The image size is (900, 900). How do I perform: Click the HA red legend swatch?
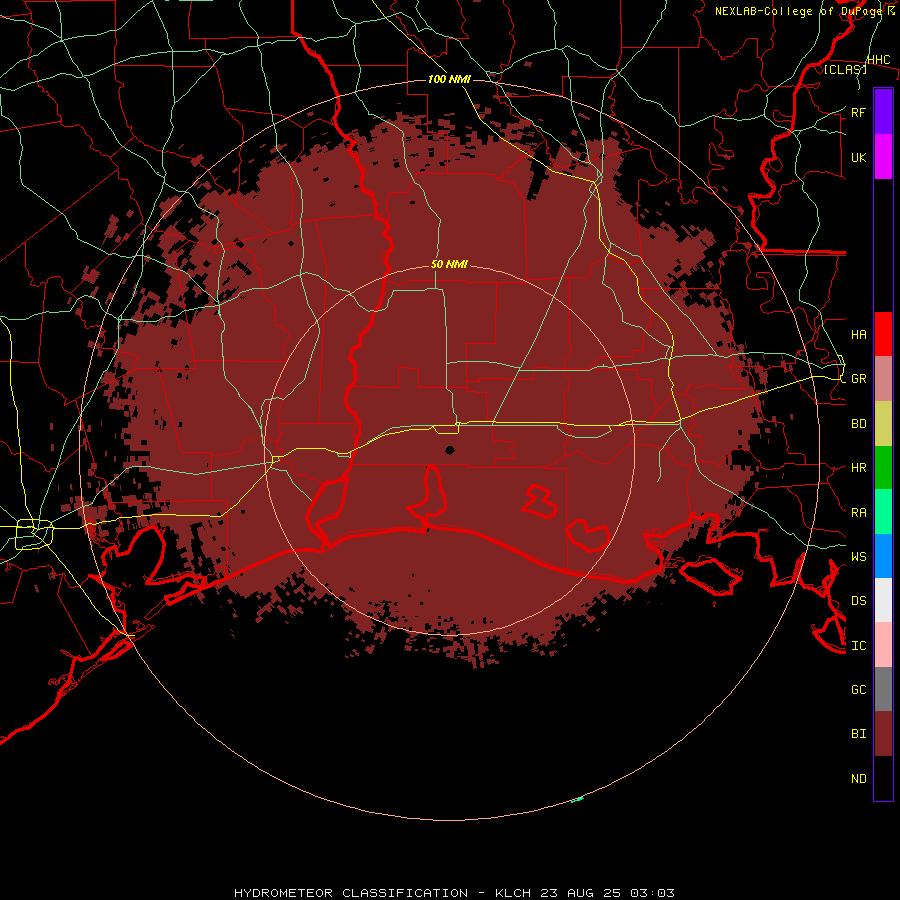click(883, 334)
